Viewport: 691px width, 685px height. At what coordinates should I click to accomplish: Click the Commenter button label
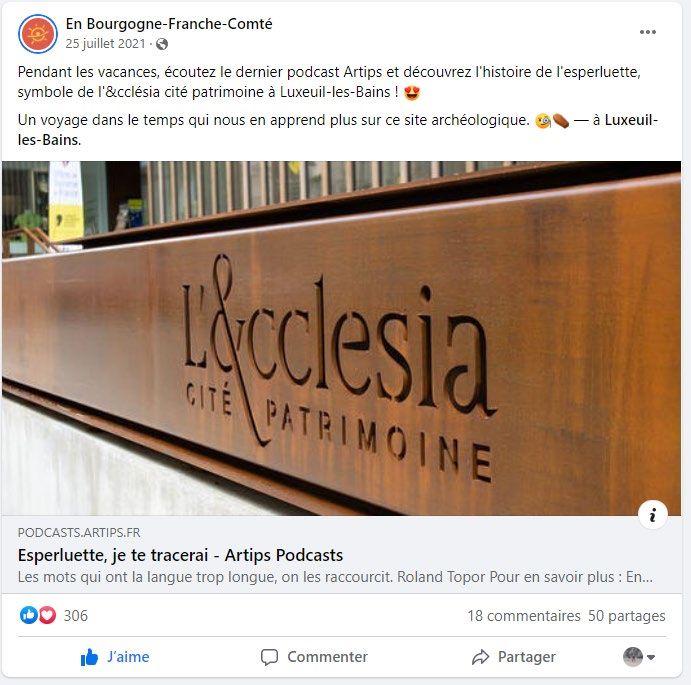(x=327, y=657)
